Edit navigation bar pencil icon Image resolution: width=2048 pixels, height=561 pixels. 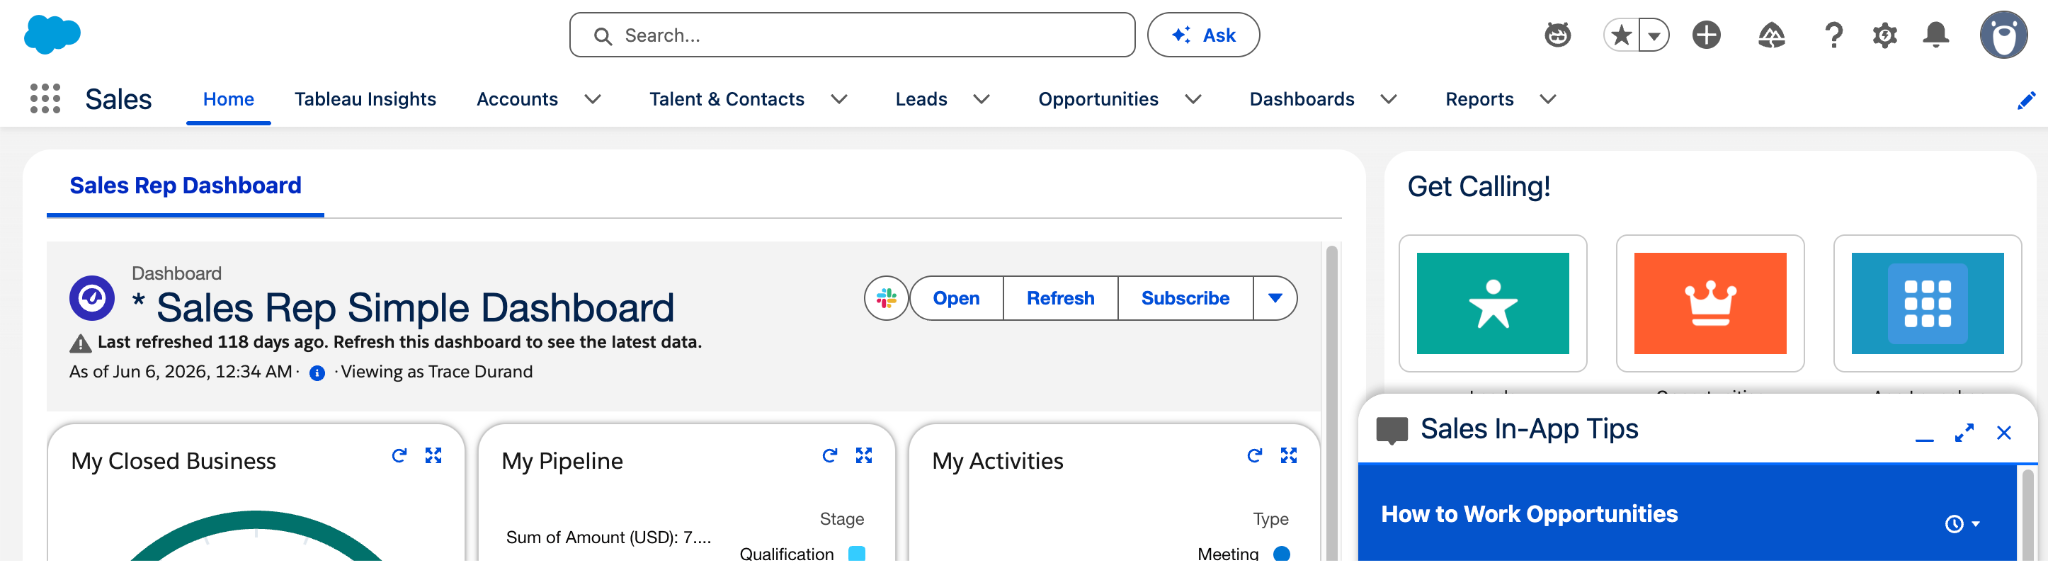2026,100
